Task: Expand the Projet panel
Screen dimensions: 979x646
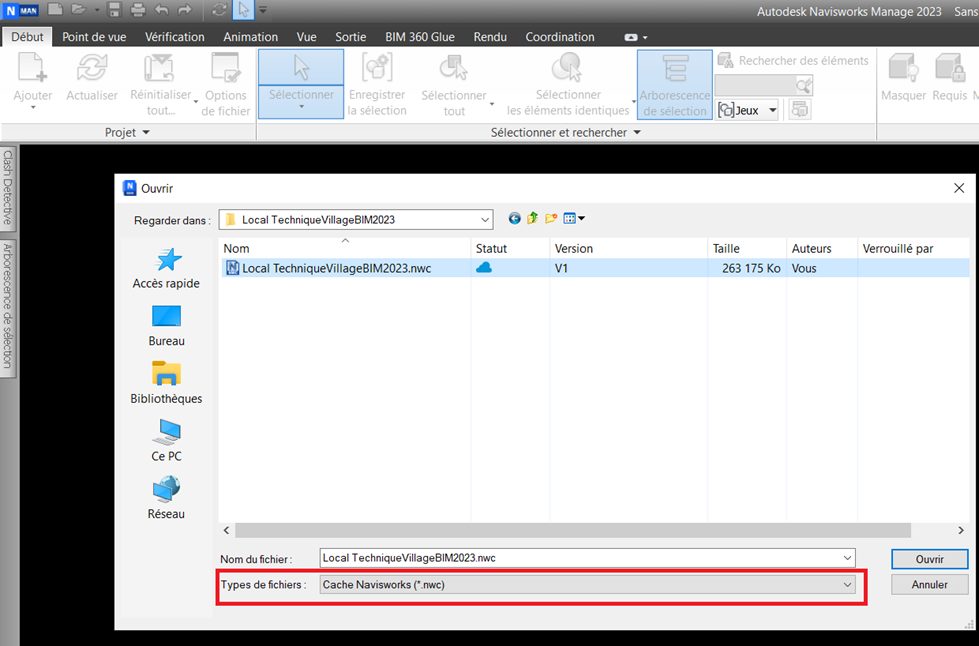Action: tap(127, 132)
